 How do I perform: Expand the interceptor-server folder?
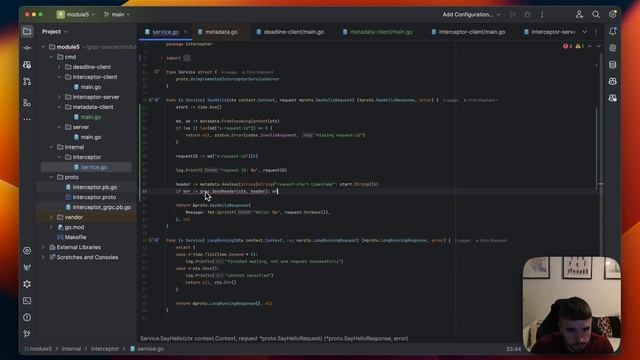click(60, 97)
